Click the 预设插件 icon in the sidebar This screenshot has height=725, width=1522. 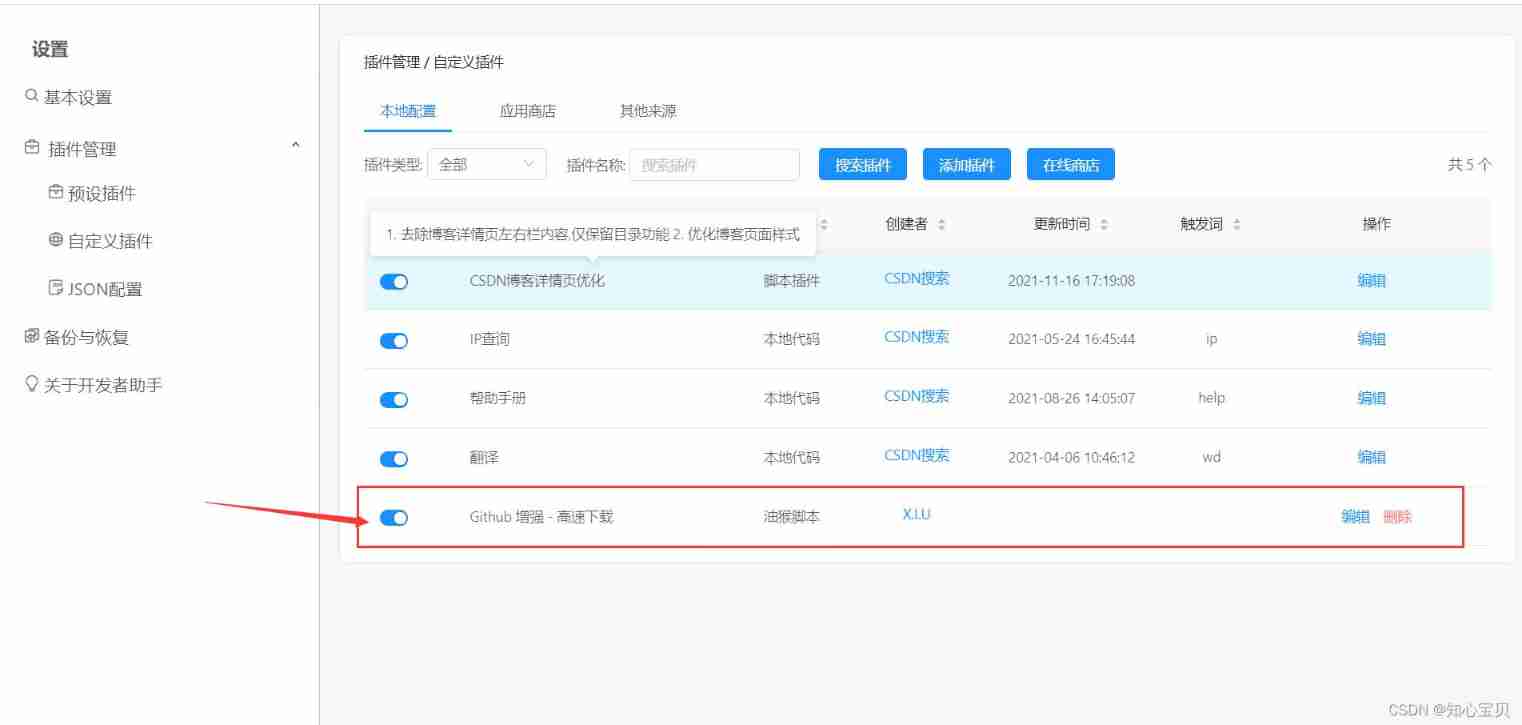[x=56, y=192]
